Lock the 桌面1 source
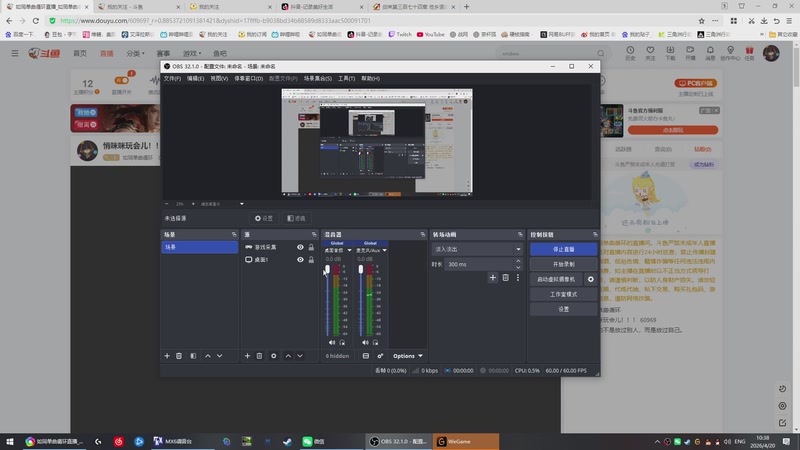This screenshot has width=800, height=450. pos(311,260)
